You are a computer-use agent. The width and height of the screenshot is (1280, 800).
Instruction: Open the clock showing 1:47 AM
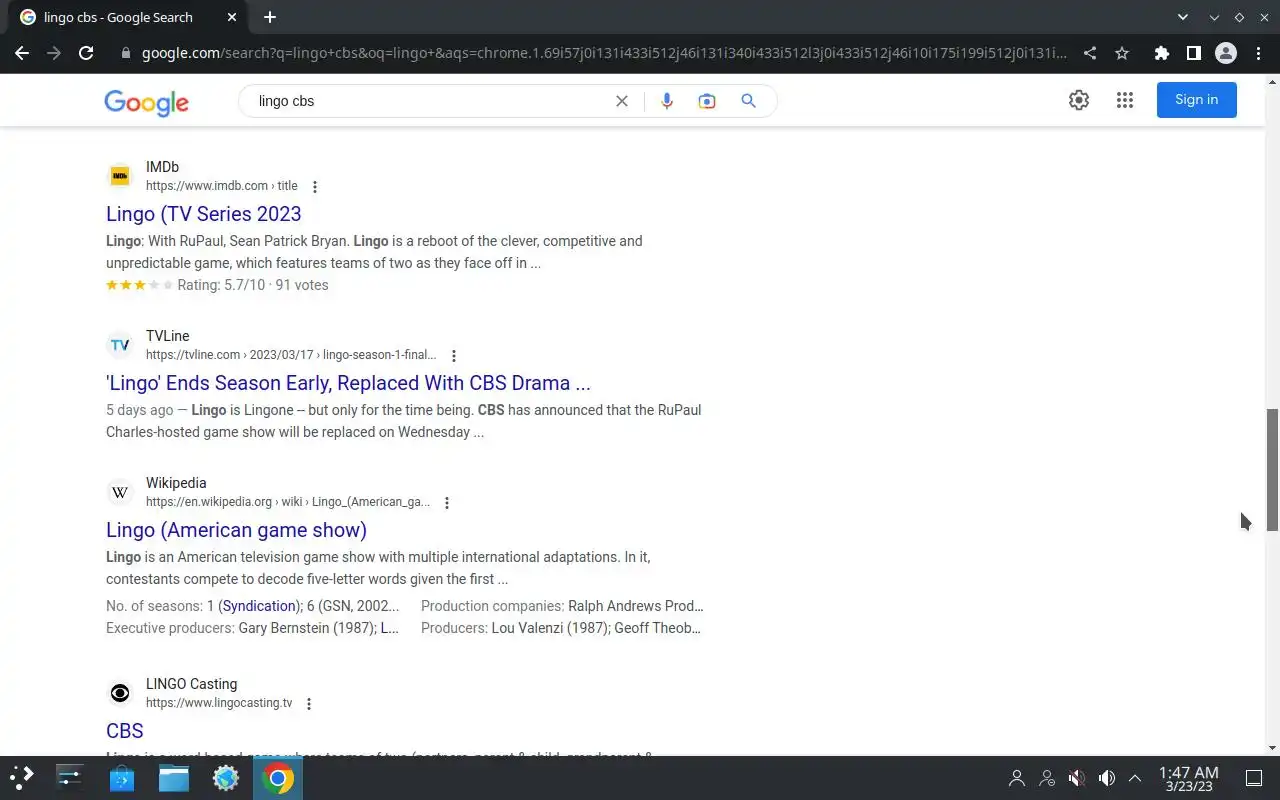(x=1188, y=778)
